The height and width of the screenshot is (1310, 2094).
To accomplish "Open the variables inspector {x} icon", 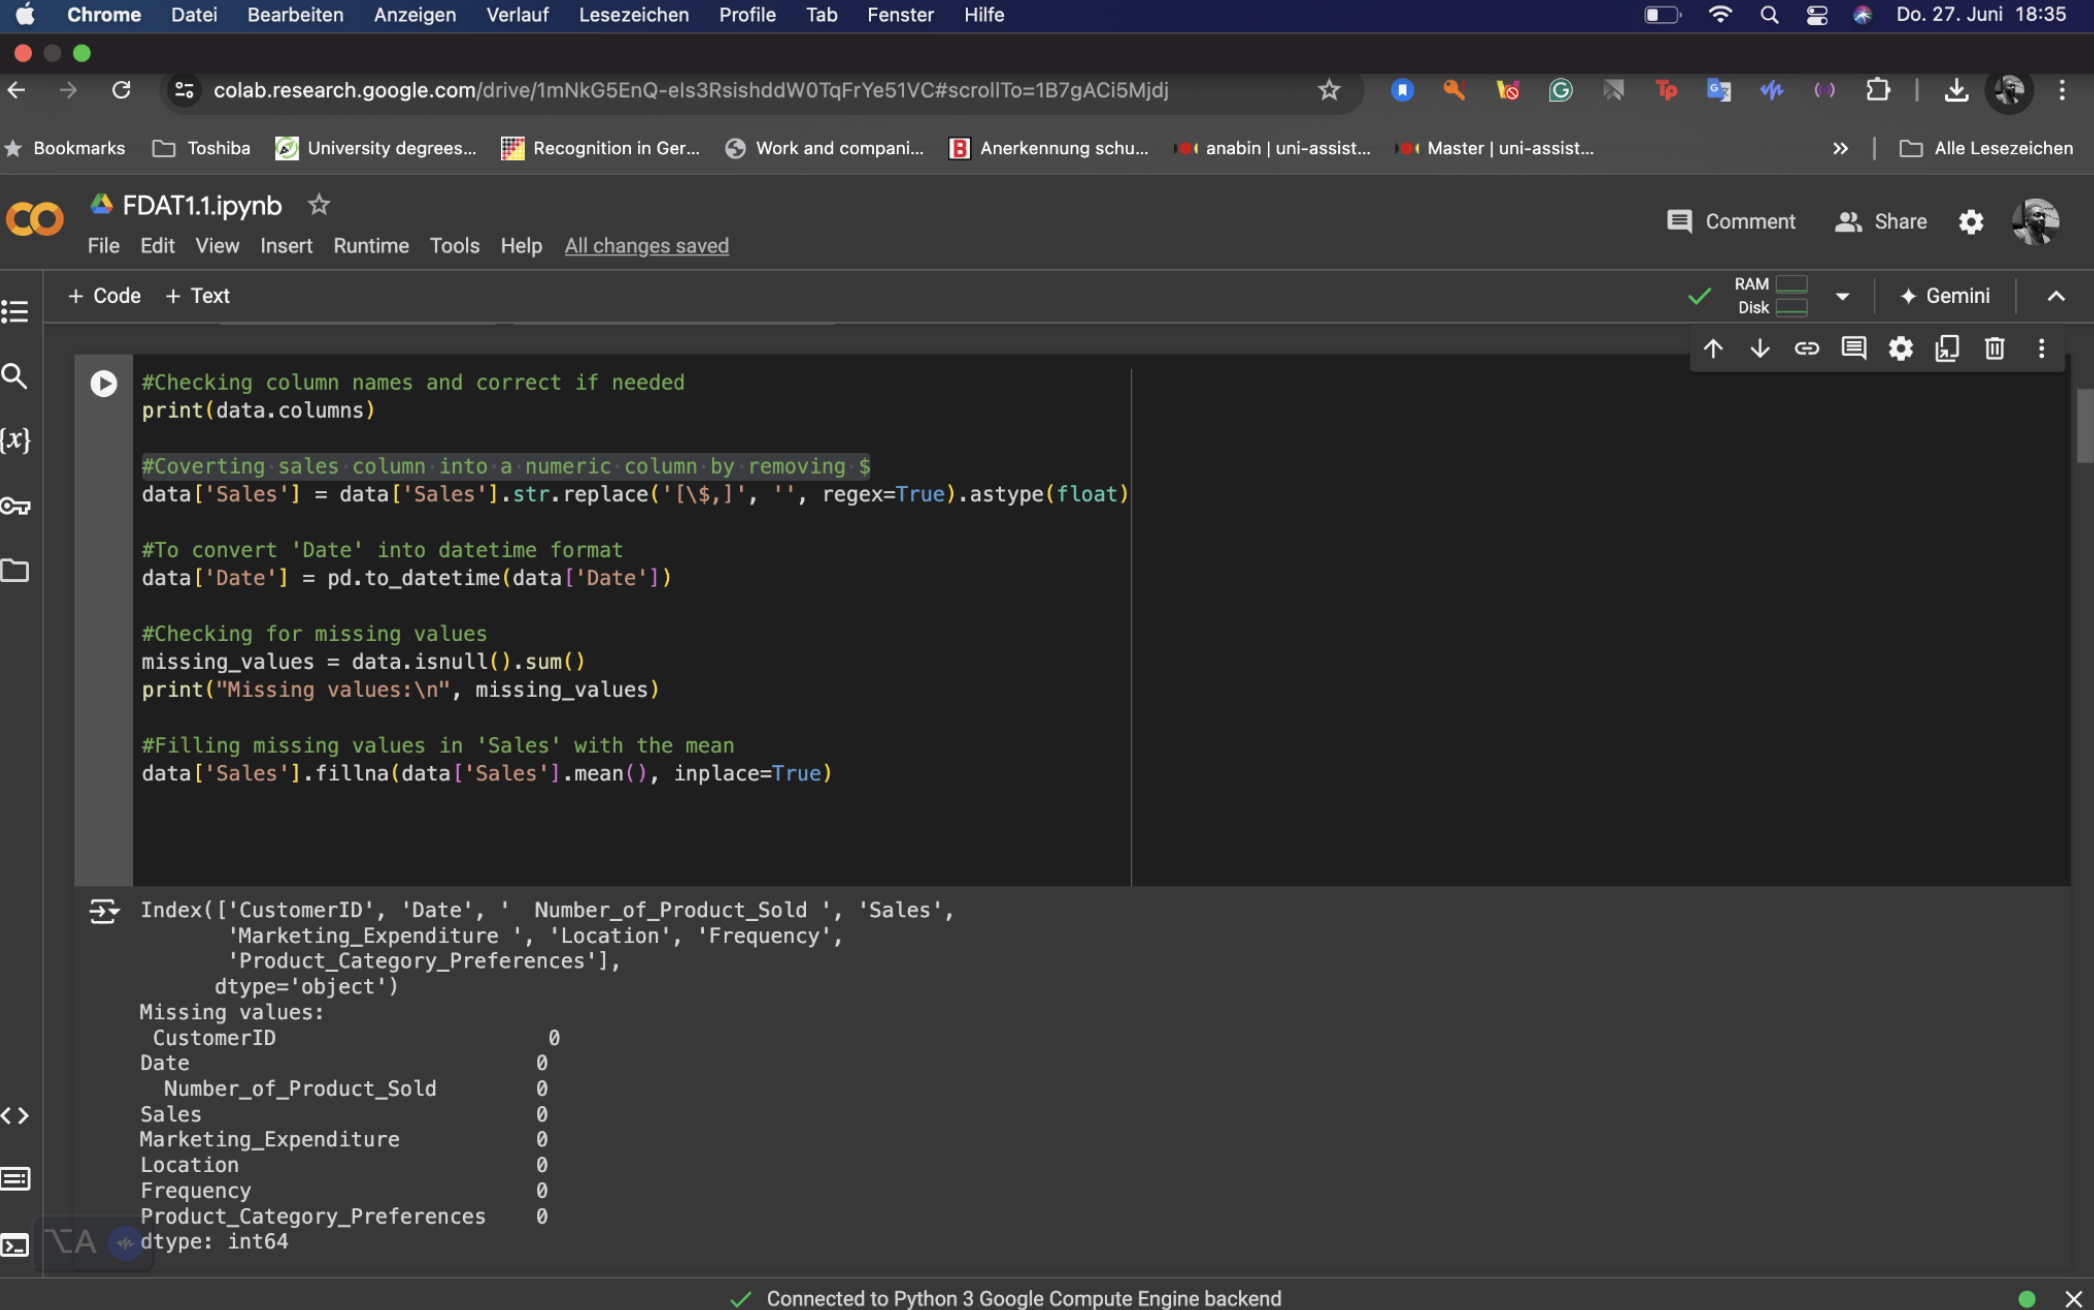I will (x=15, y=440).
